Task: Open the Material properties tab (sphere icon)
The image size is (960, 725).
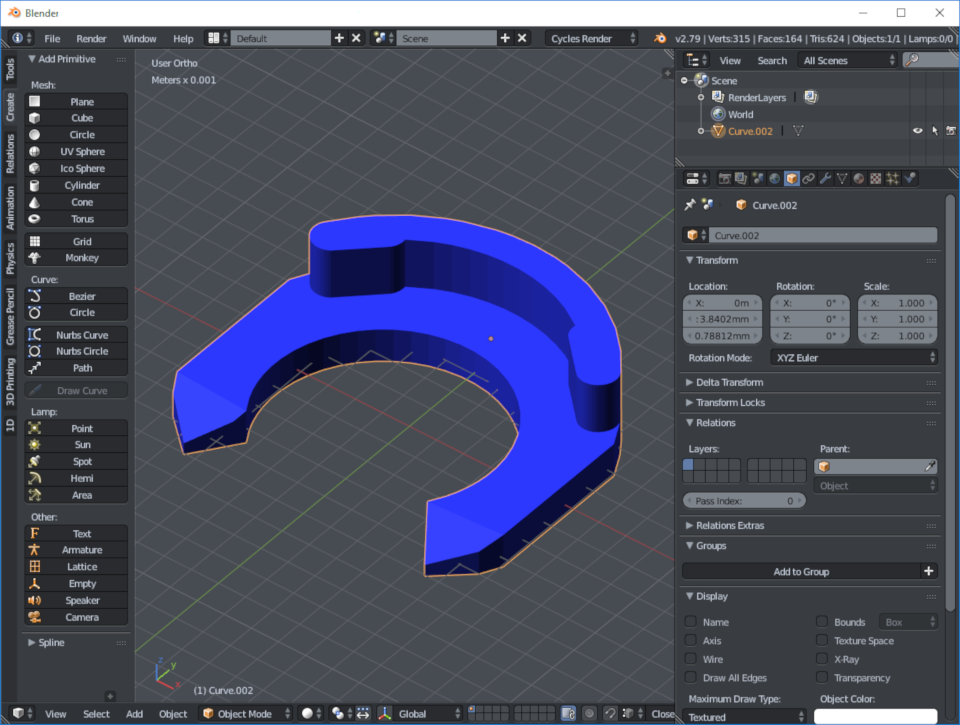Action: click(x=858, y=179)
